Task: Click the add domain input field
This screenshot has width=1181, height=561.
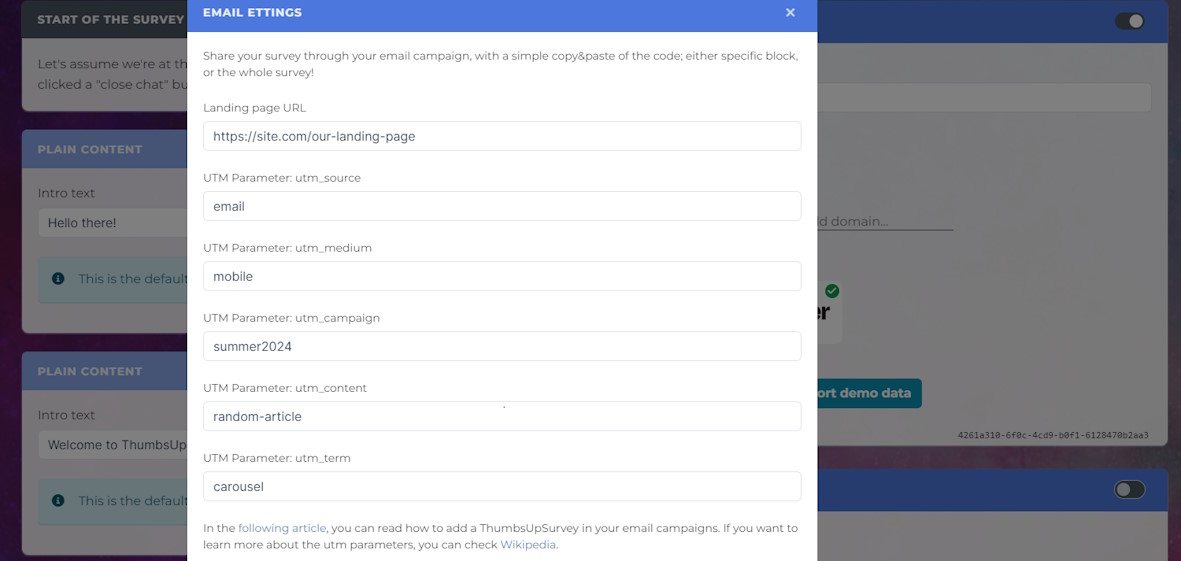Action: (885, 221)
